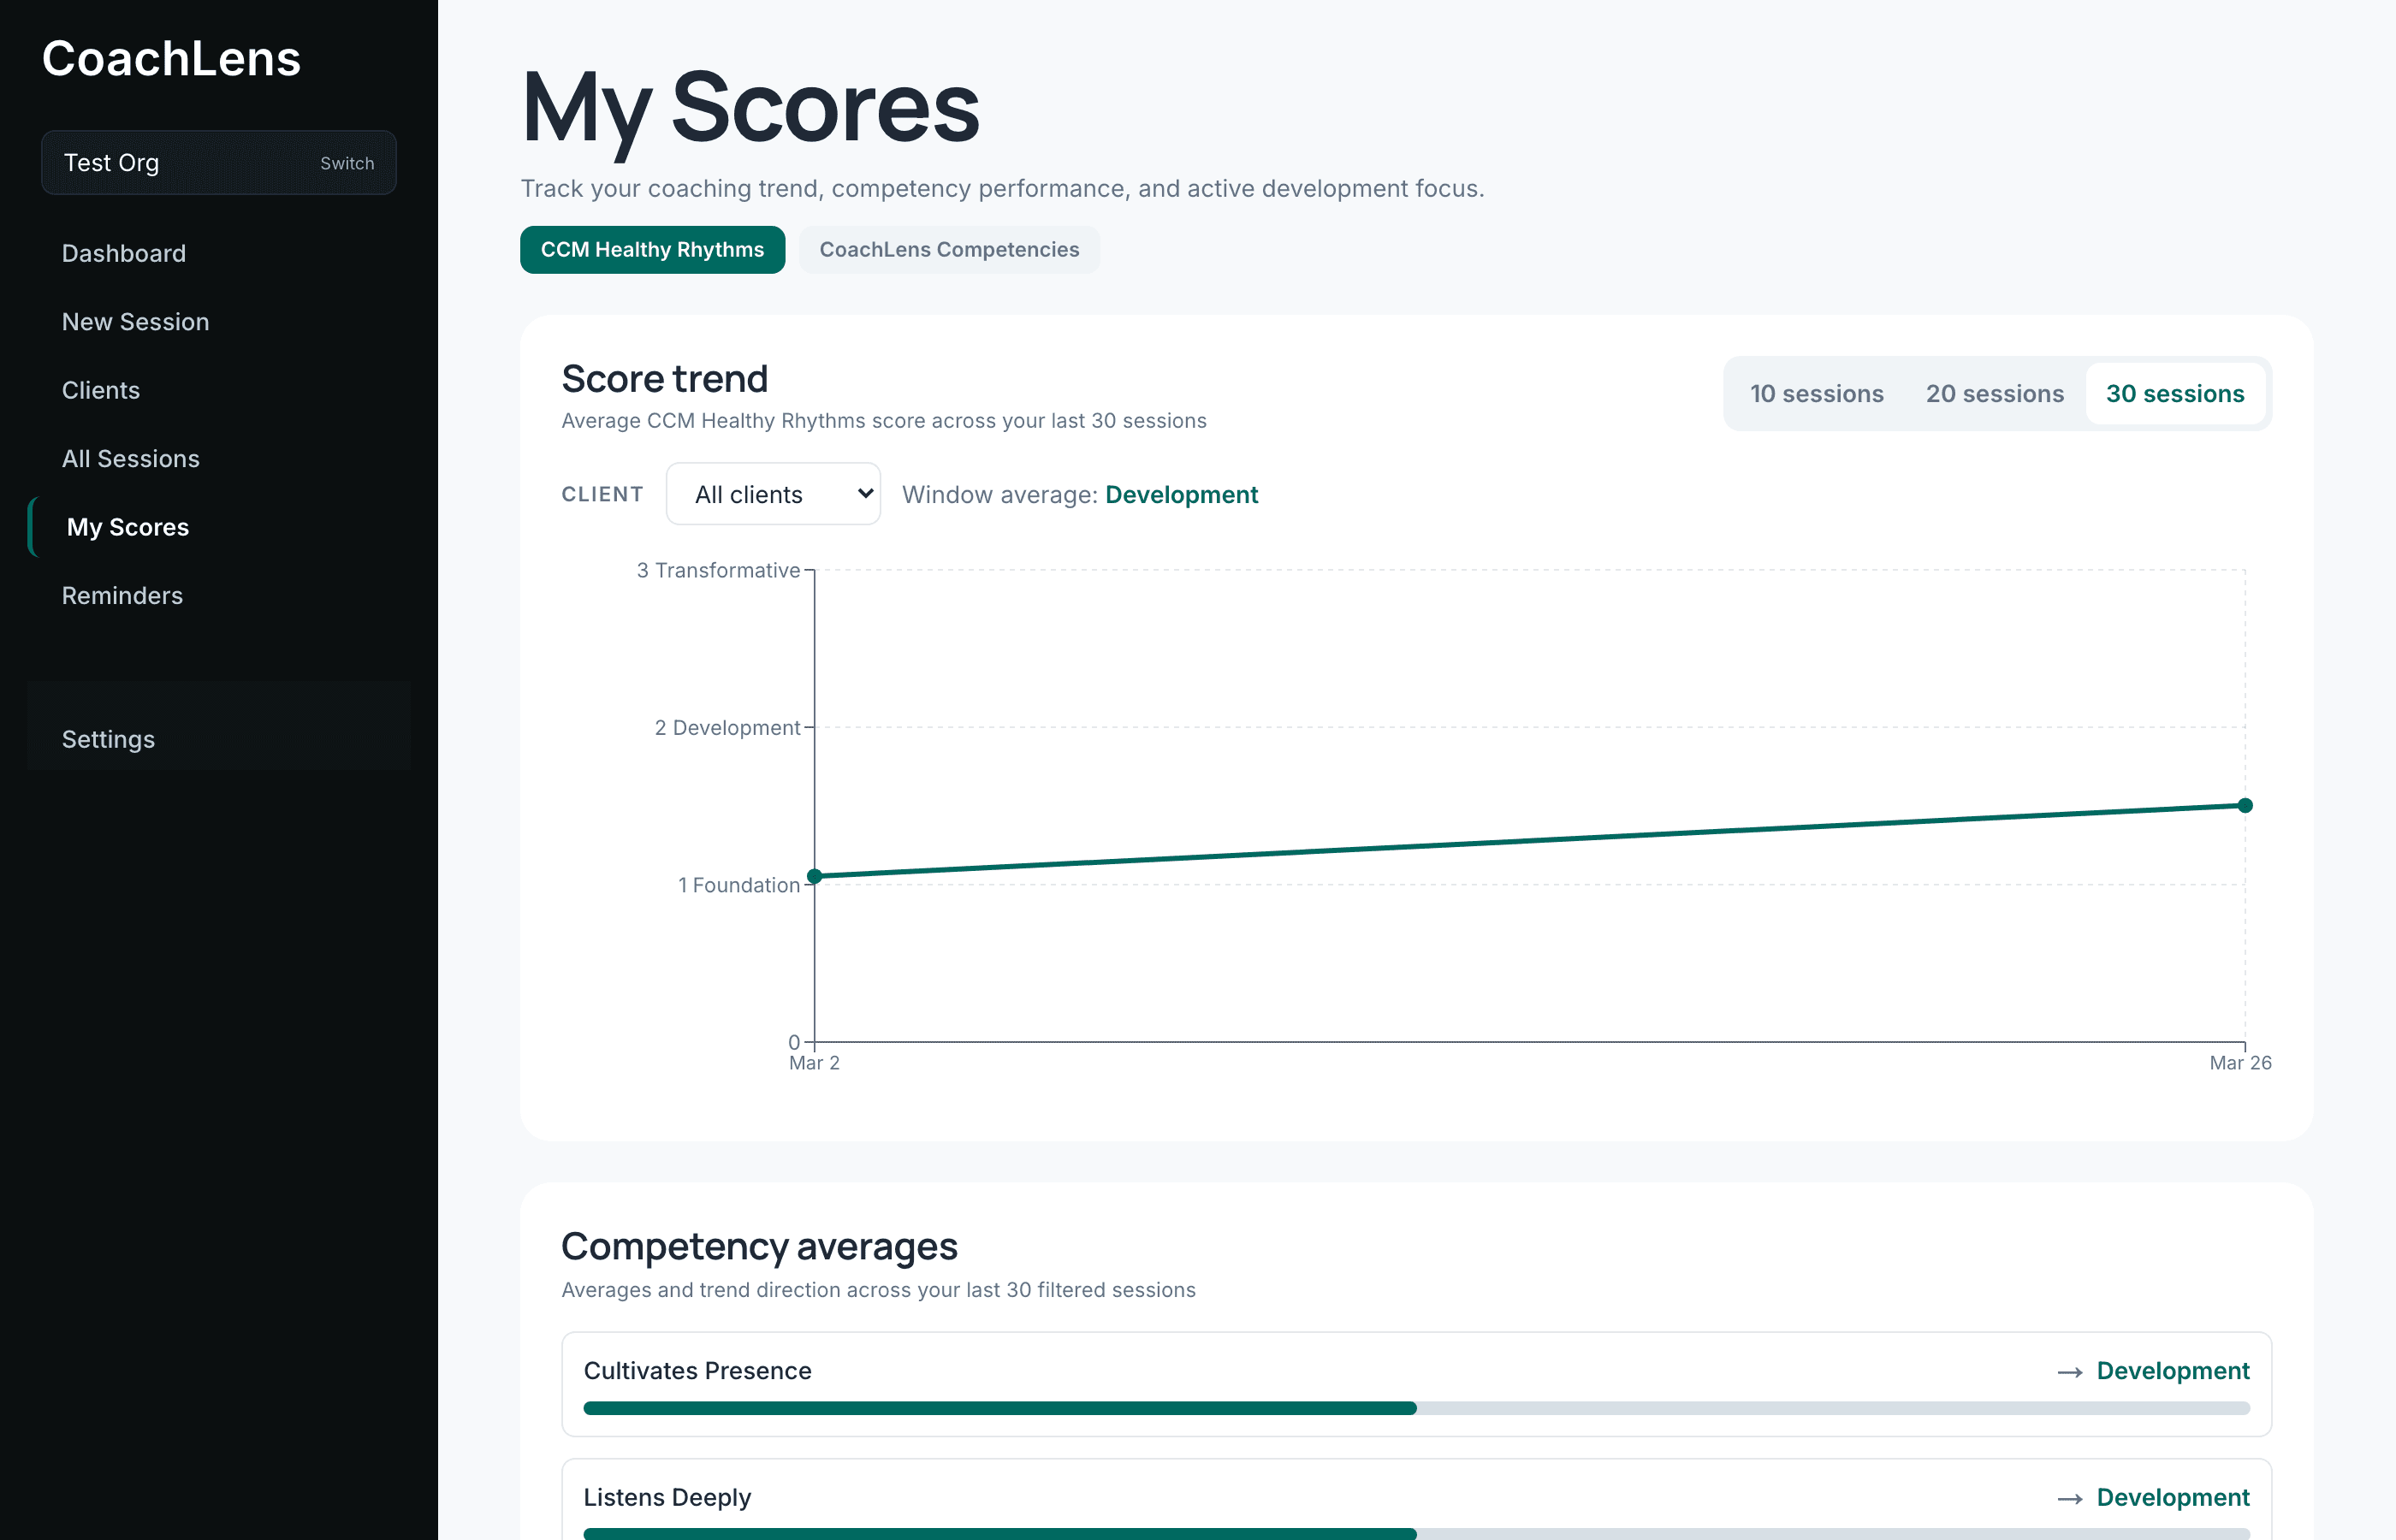Click the Listens Deeply trend arrow icon
Viewport: 2396px width, 1540px height.
[2070, 1498]
